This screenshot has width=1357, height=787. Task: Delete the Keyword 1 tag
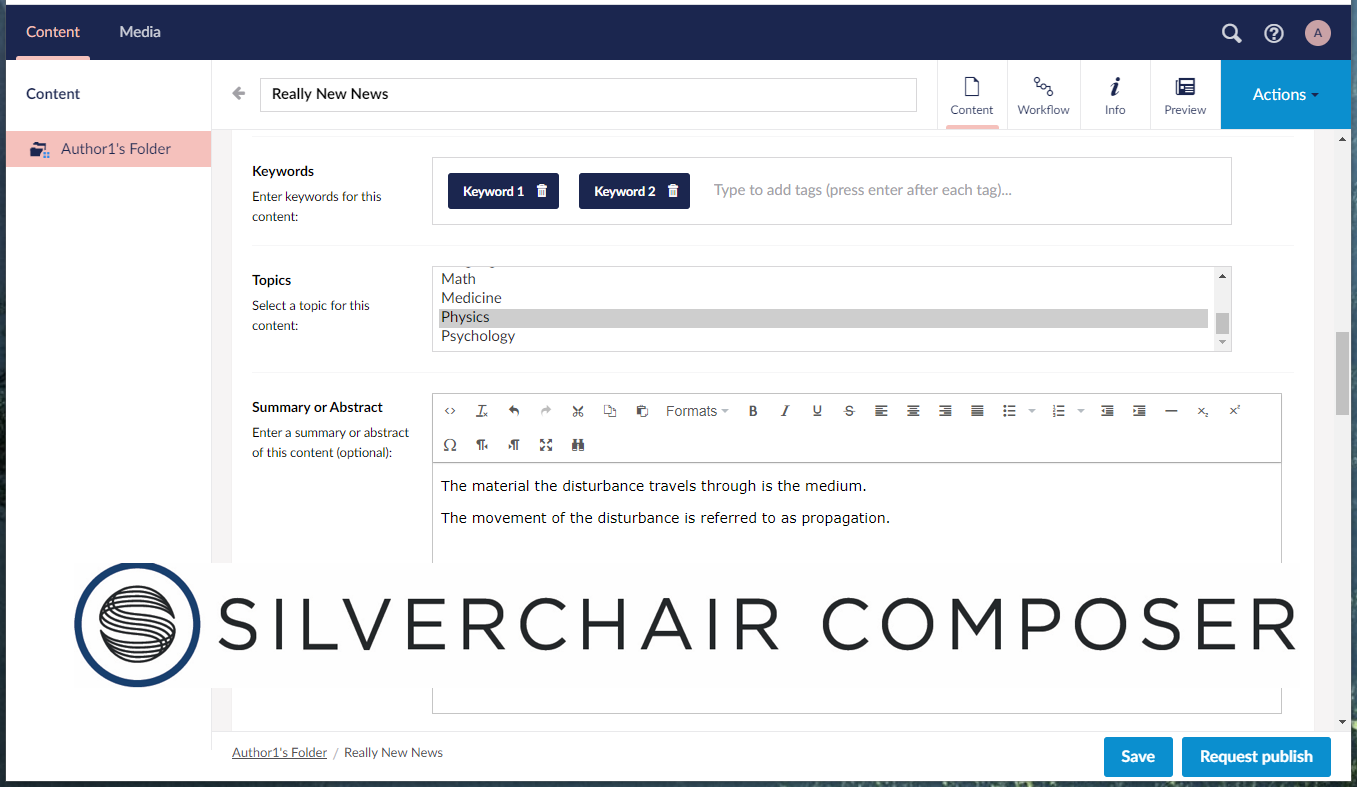[x=542, y=191]
